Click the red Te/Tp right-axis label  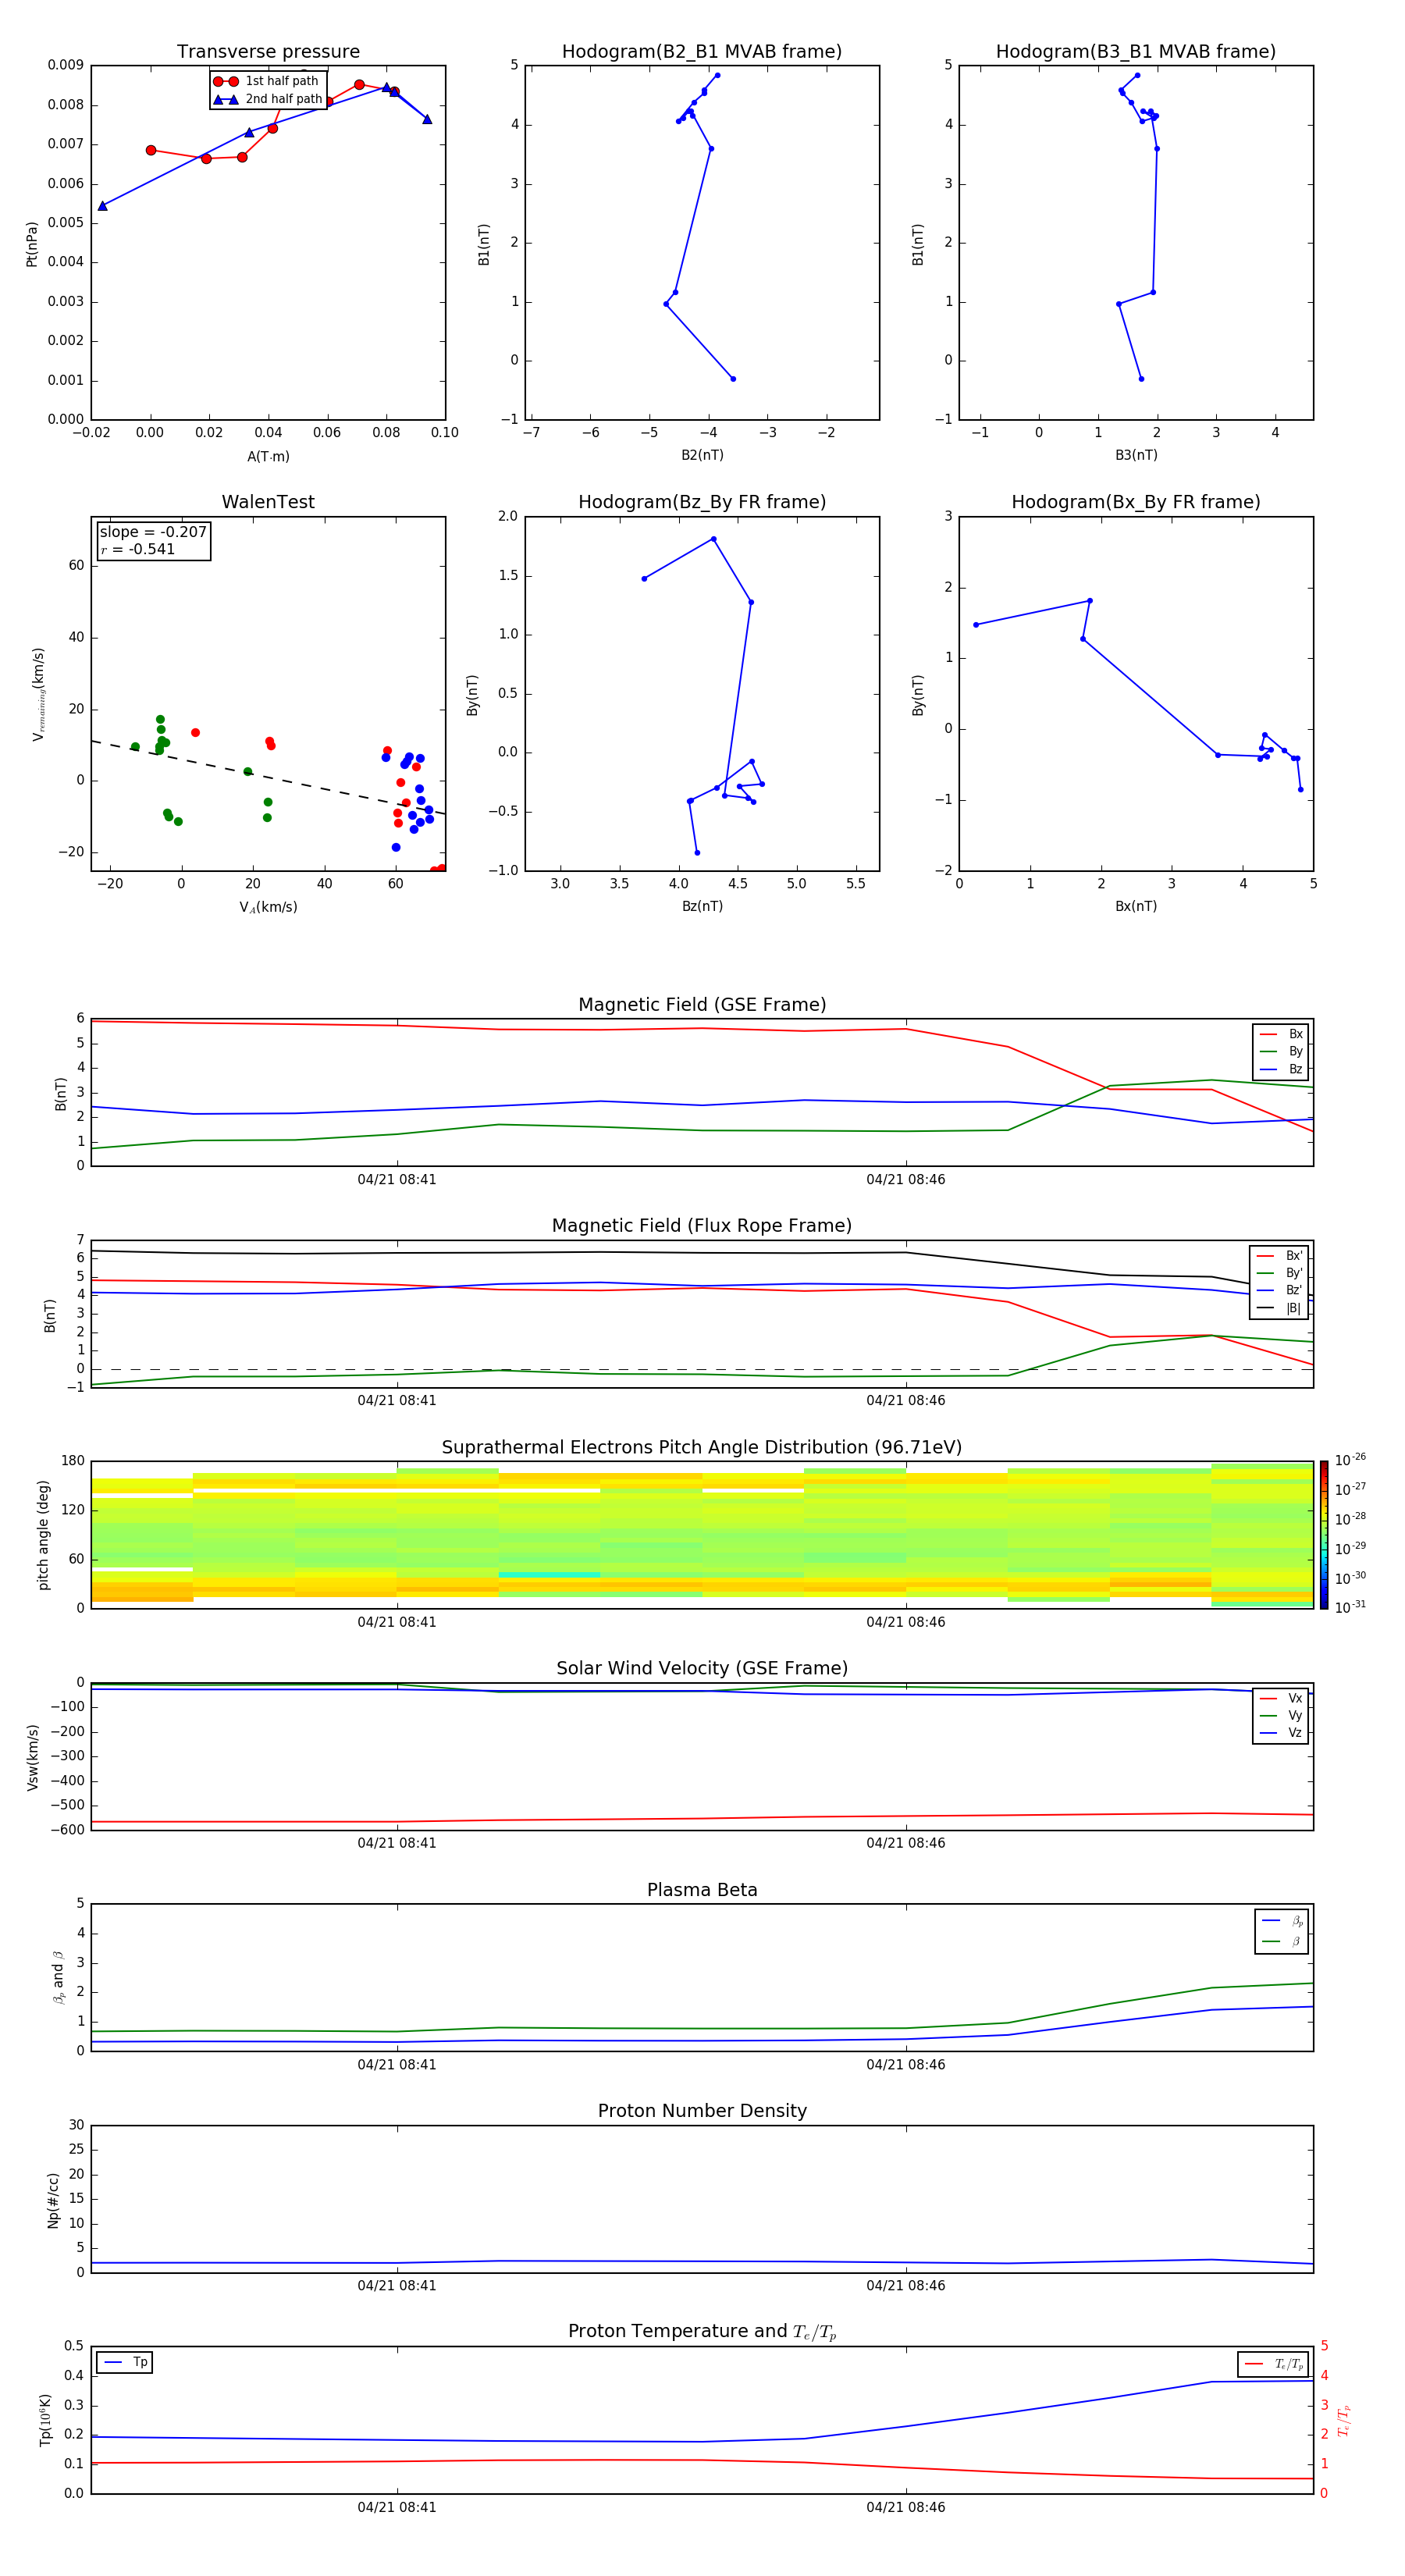pyautogui.click(x=1344, y=2420)
